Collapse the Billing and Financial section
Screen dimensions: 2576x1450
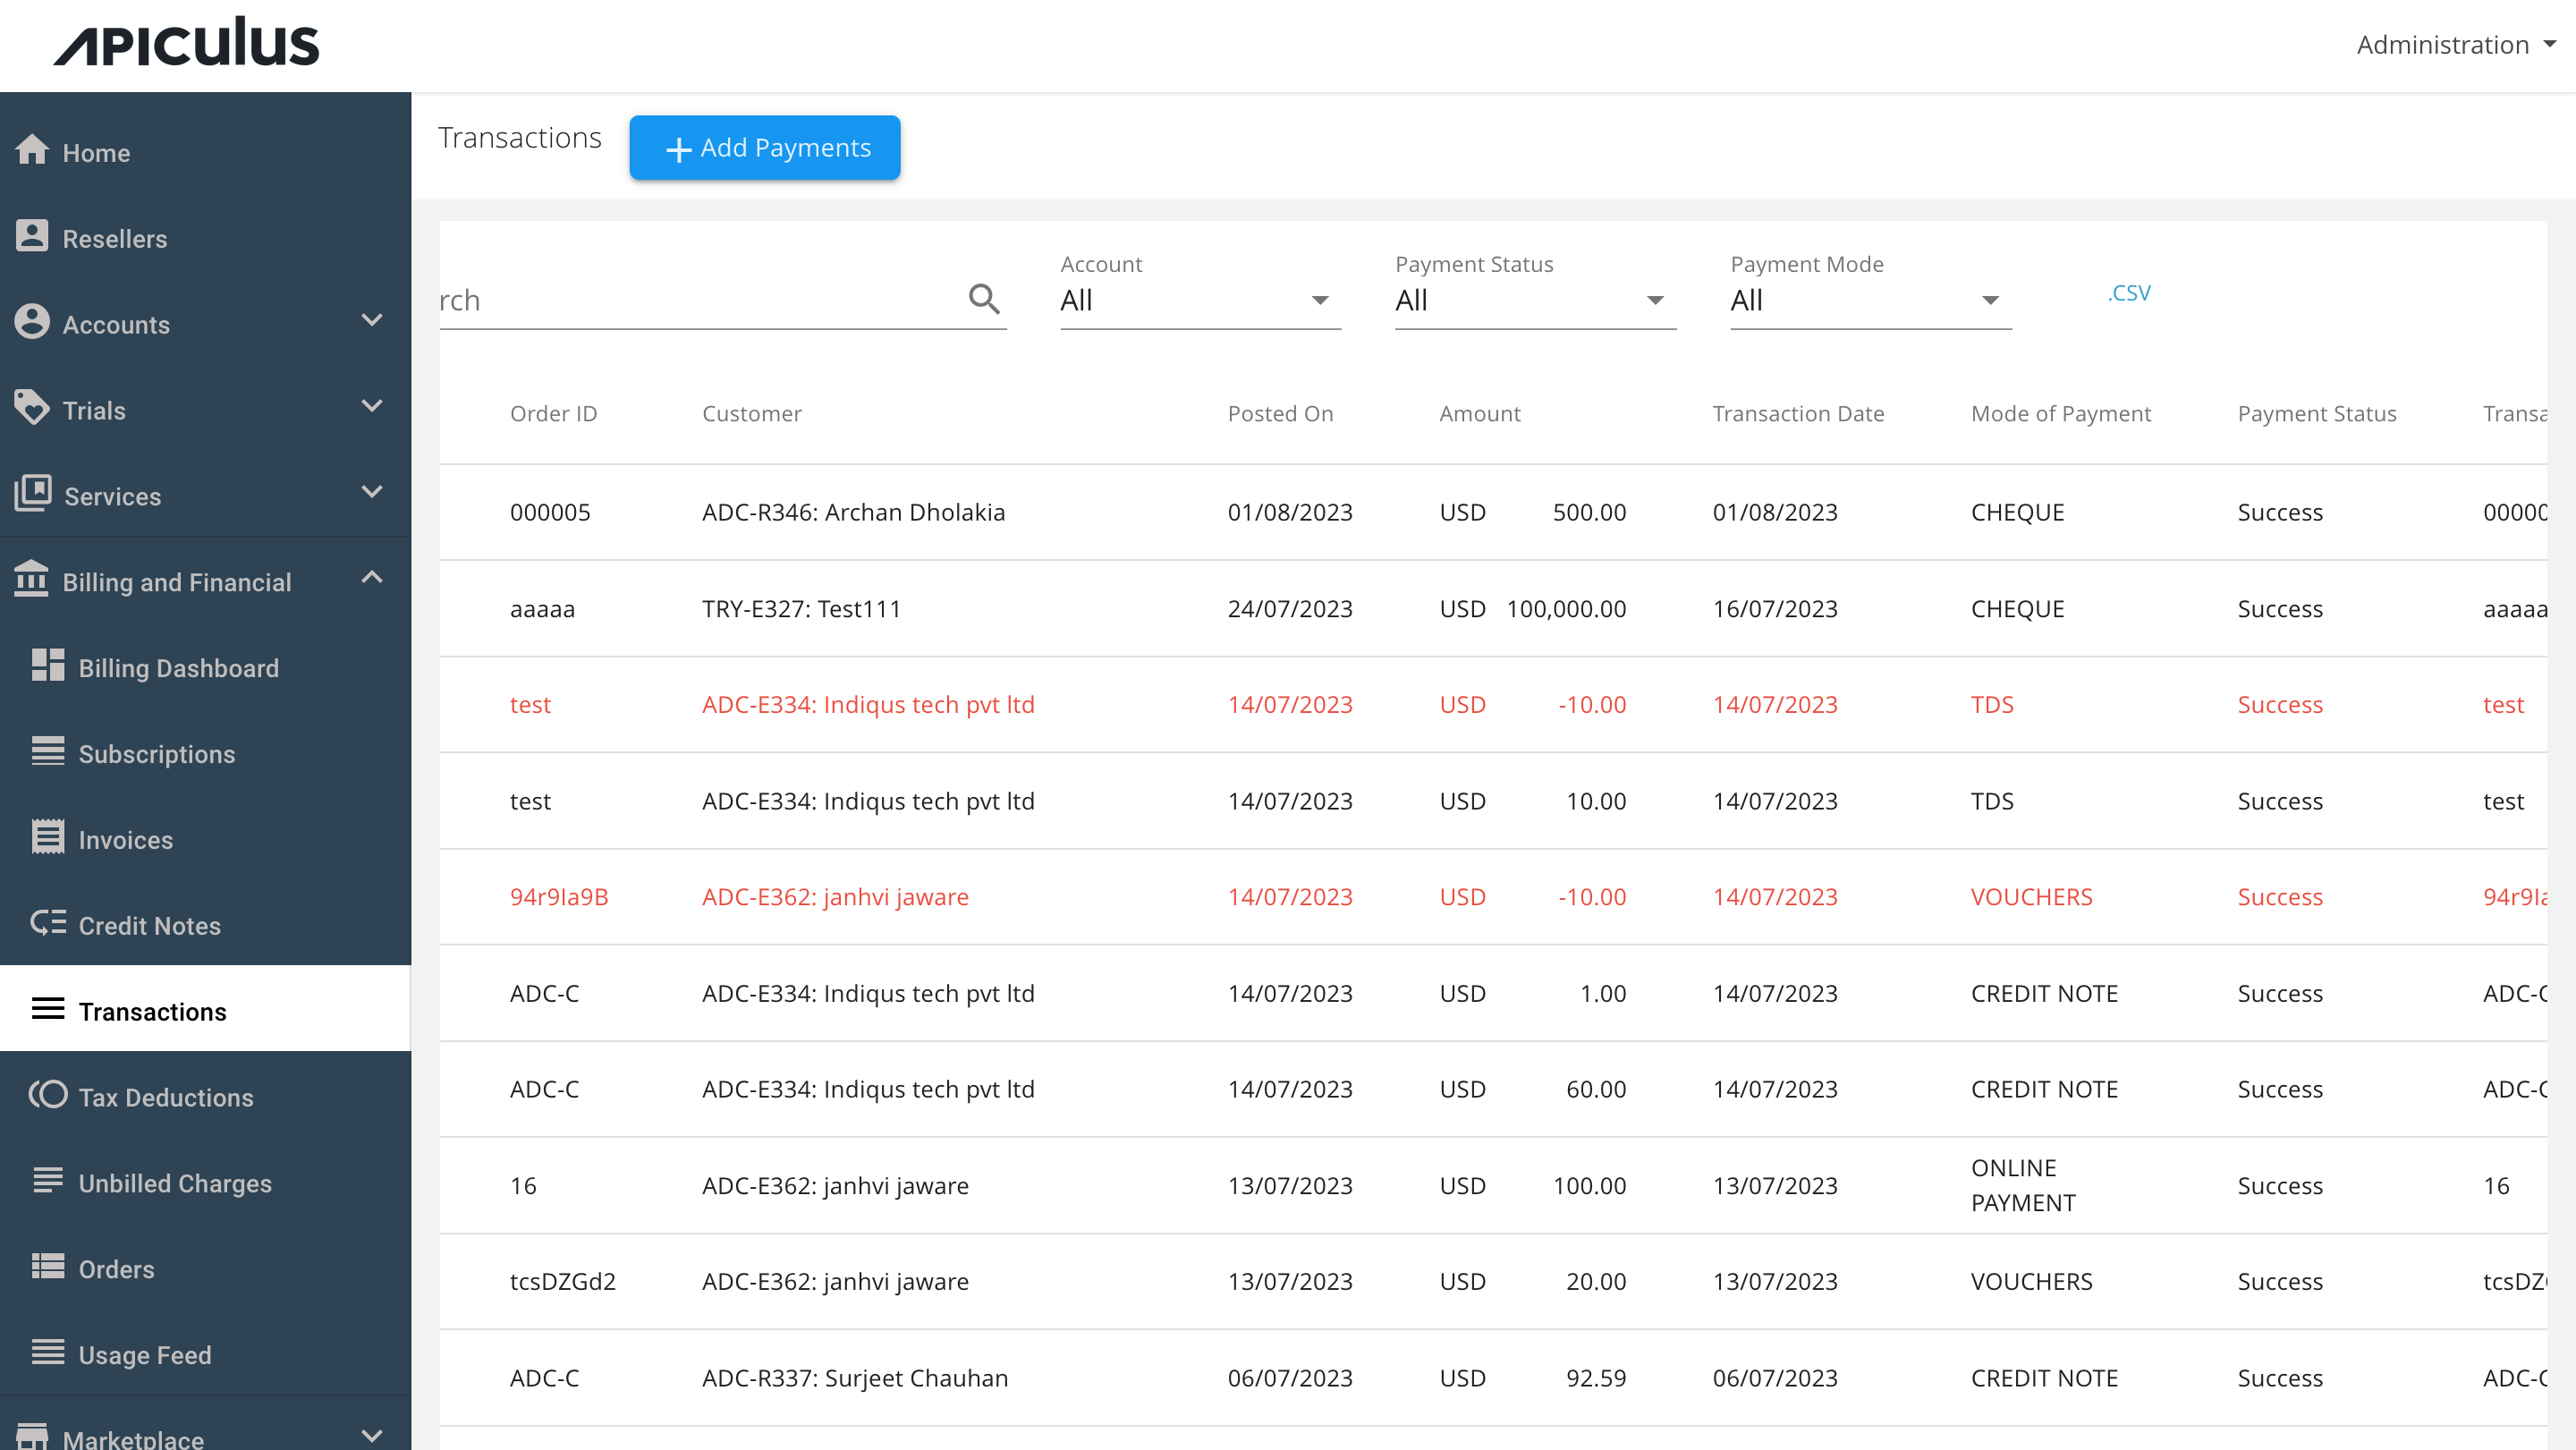tap(372, 578)
